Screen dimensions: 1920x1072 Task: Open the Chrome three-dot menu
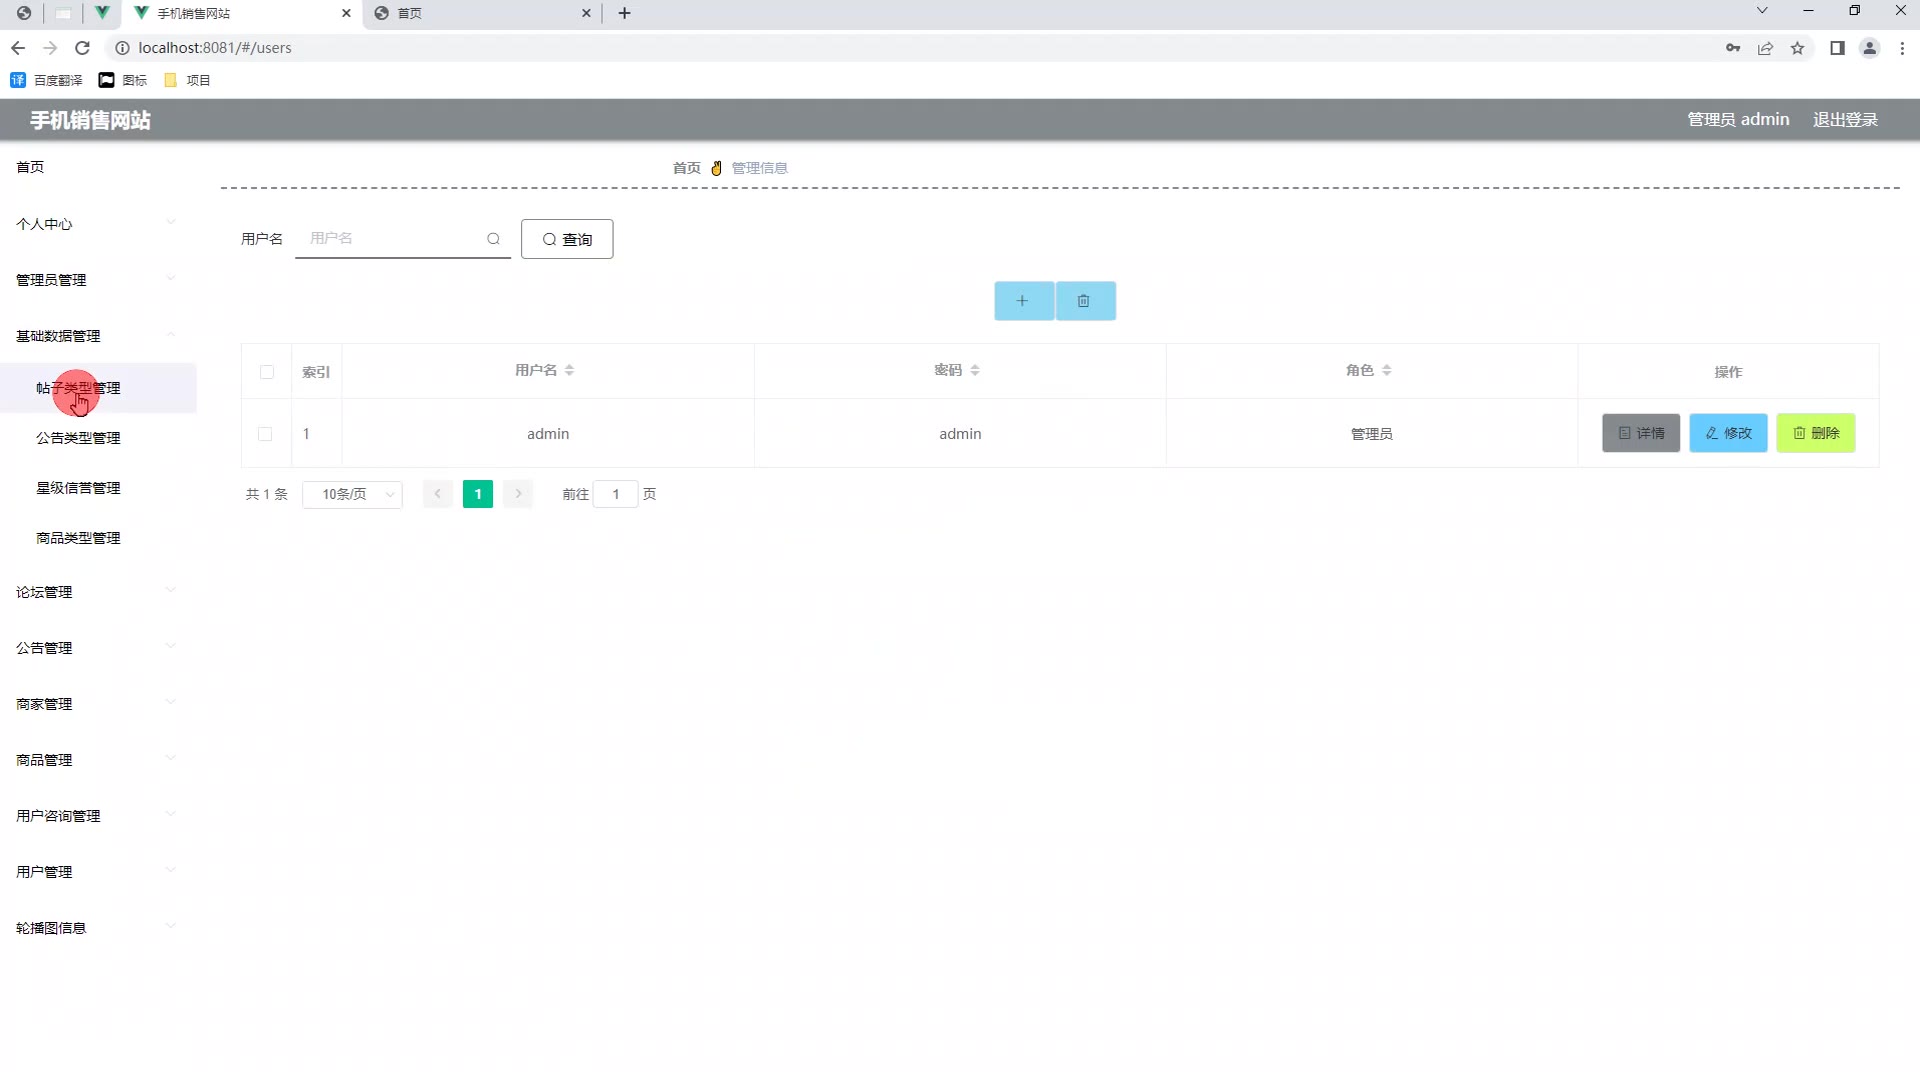[1902, 48]
